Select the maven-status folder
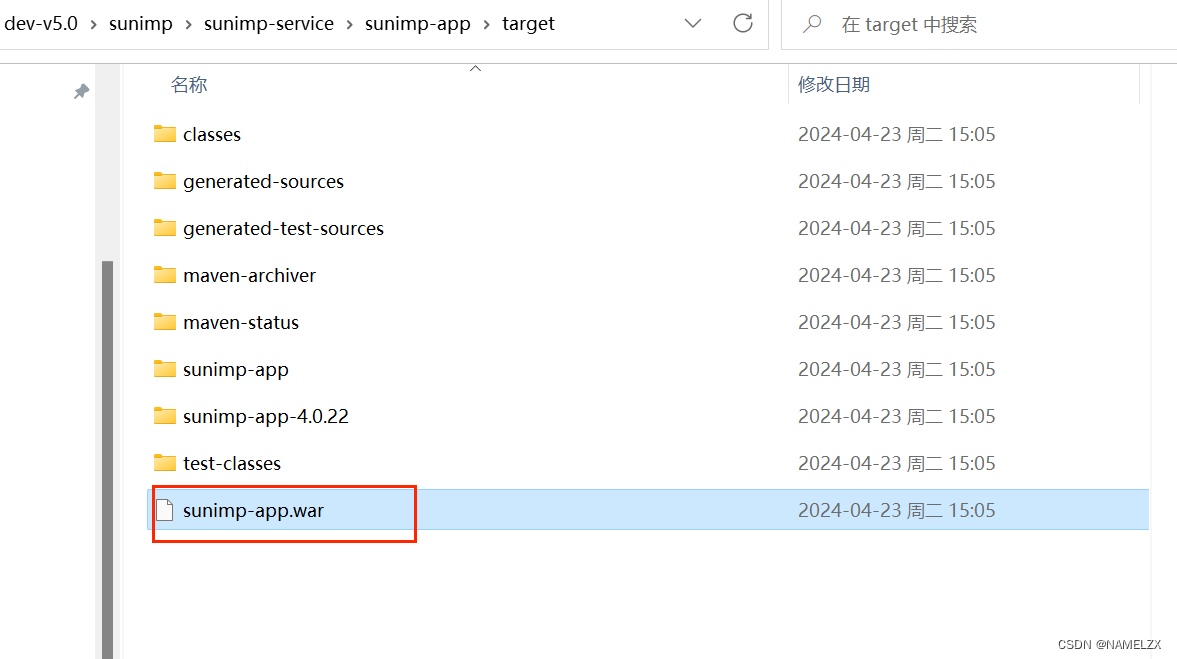The height and width of the screenshot is (659, 1177). [240, 322]
